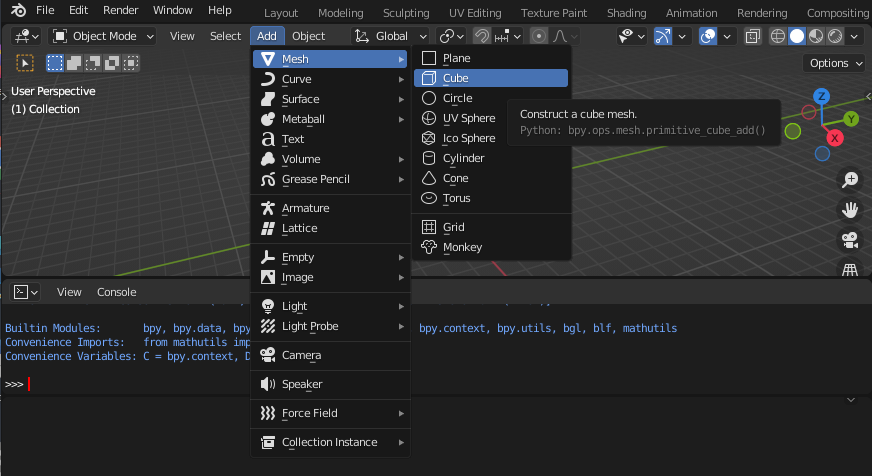Screen dimensions: 872x476
Task: Click the red X axis gizmo ball
Action: point(837,137)
